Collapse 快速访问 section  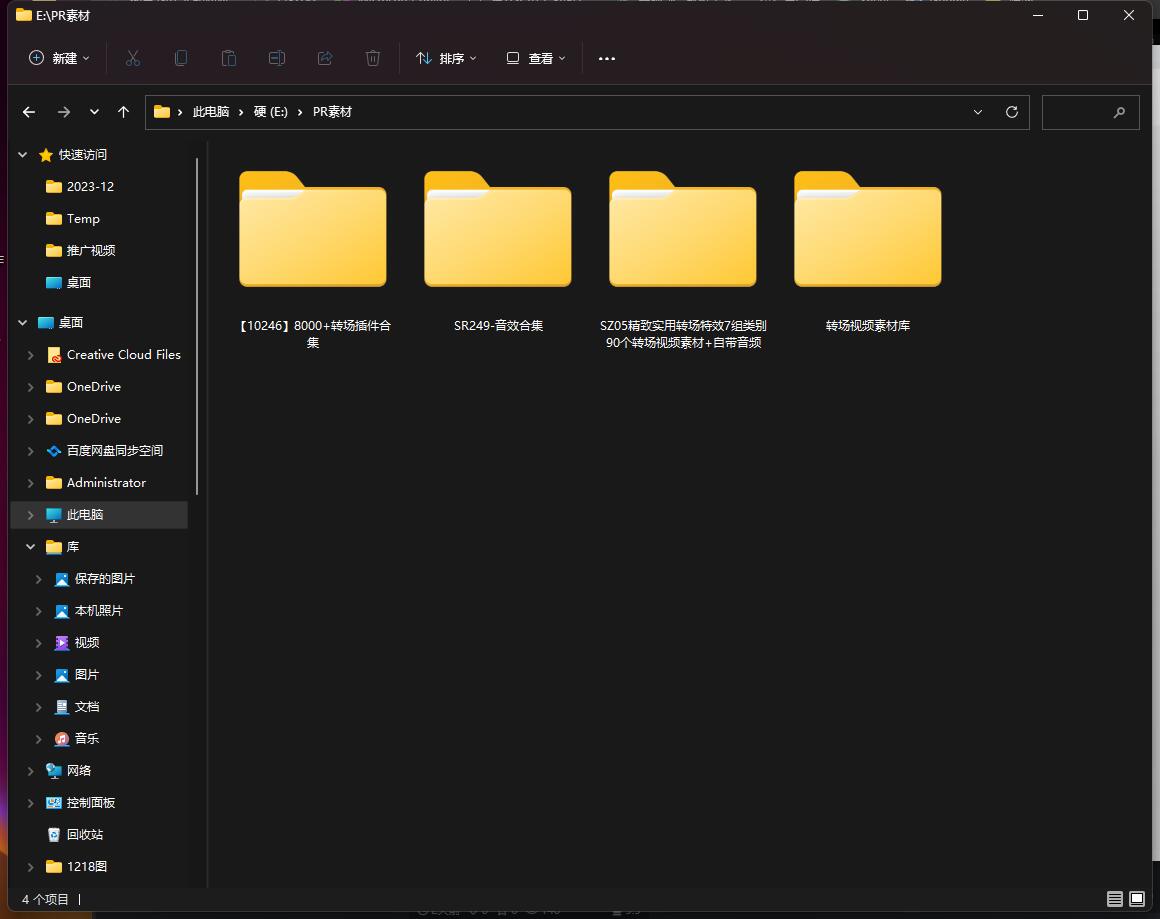(x=22, y=155)
